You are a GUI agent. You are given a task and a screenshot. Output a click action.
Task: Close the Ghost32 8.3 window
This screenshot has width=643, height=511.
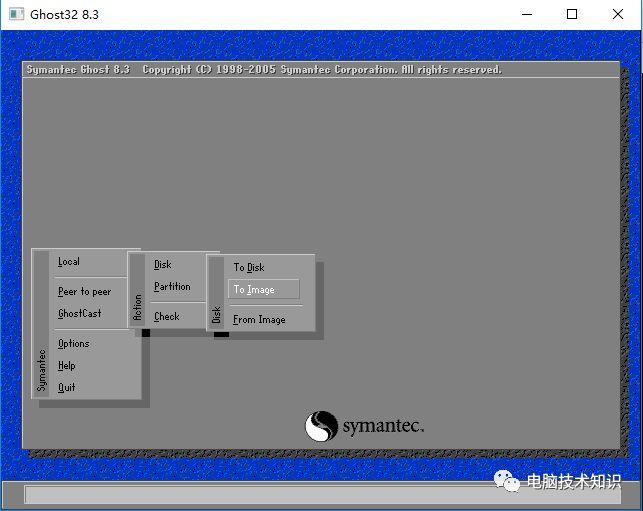(x=618, y=14)
